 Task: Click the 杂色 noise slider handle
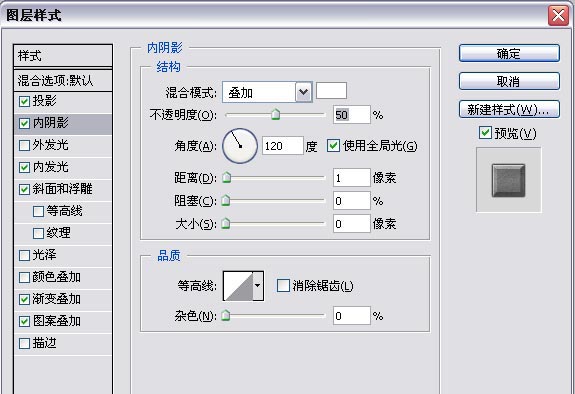click(226, 315)
